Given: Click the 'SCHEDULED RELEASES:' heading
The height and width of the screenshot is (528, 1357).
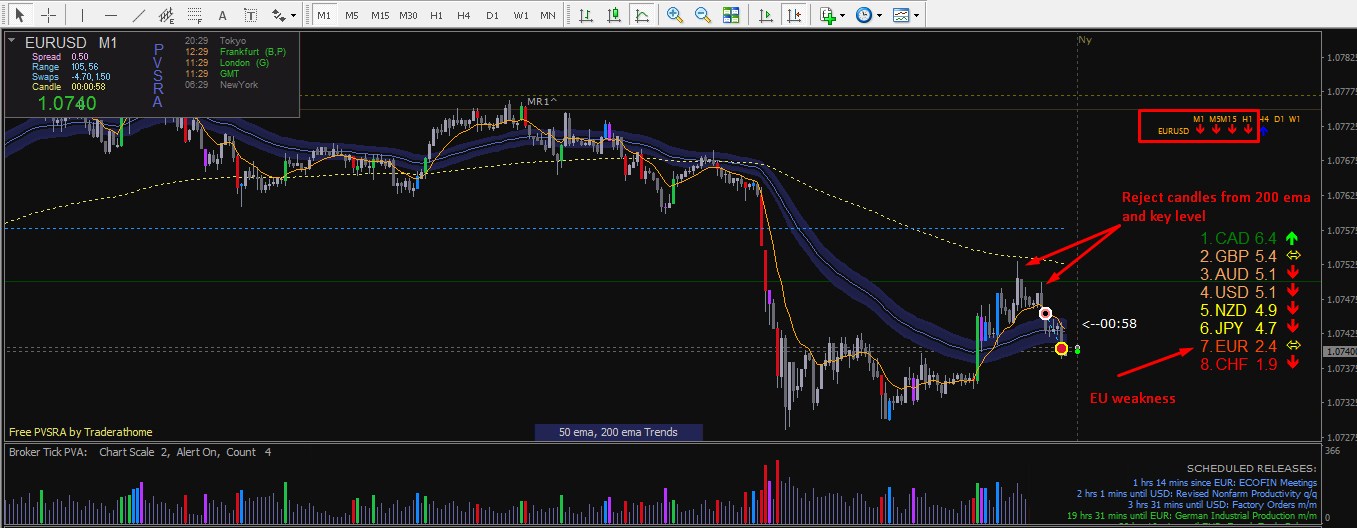Looking at the screenshot, I should point(1253,468).
